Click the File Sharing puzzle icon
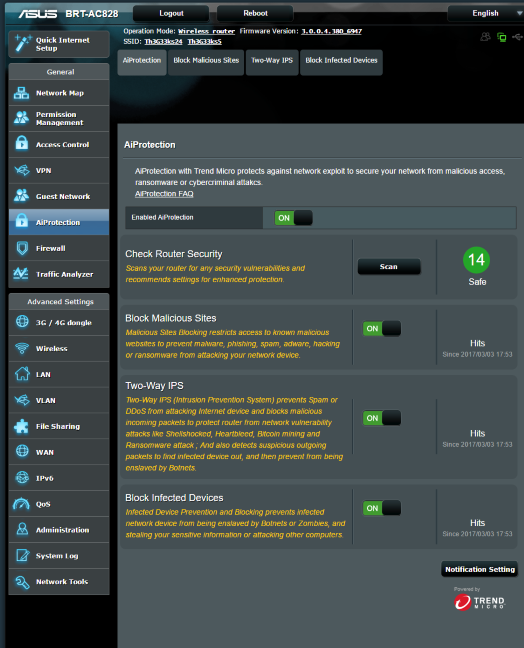 coord(22,426)
